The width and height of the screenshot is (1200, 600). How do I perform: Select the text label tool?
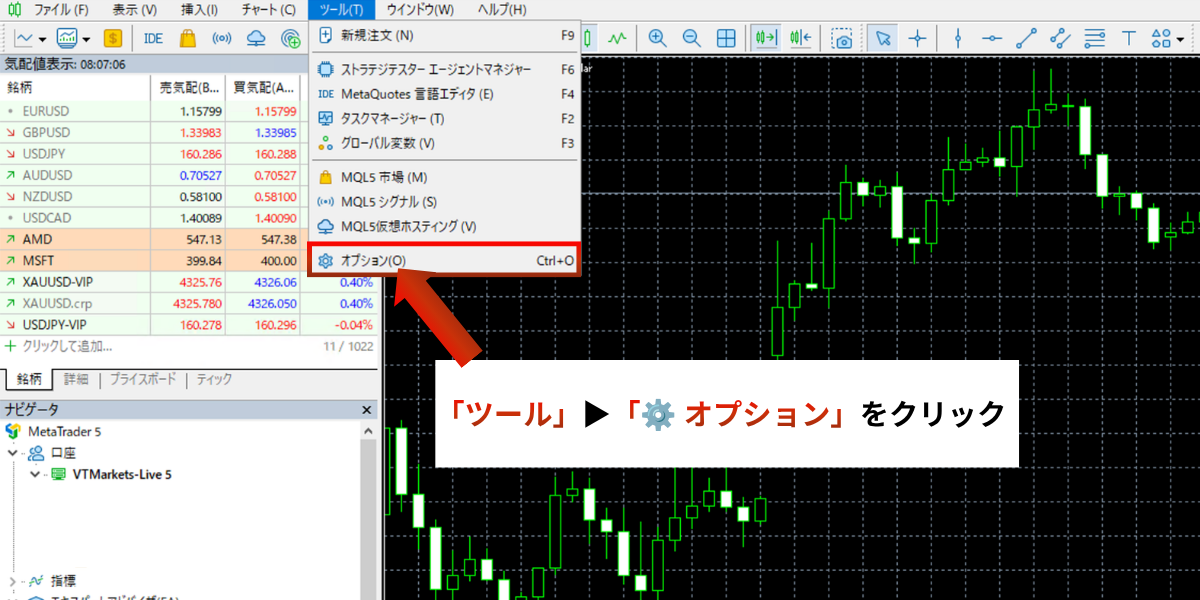[x=1129, y=39]
